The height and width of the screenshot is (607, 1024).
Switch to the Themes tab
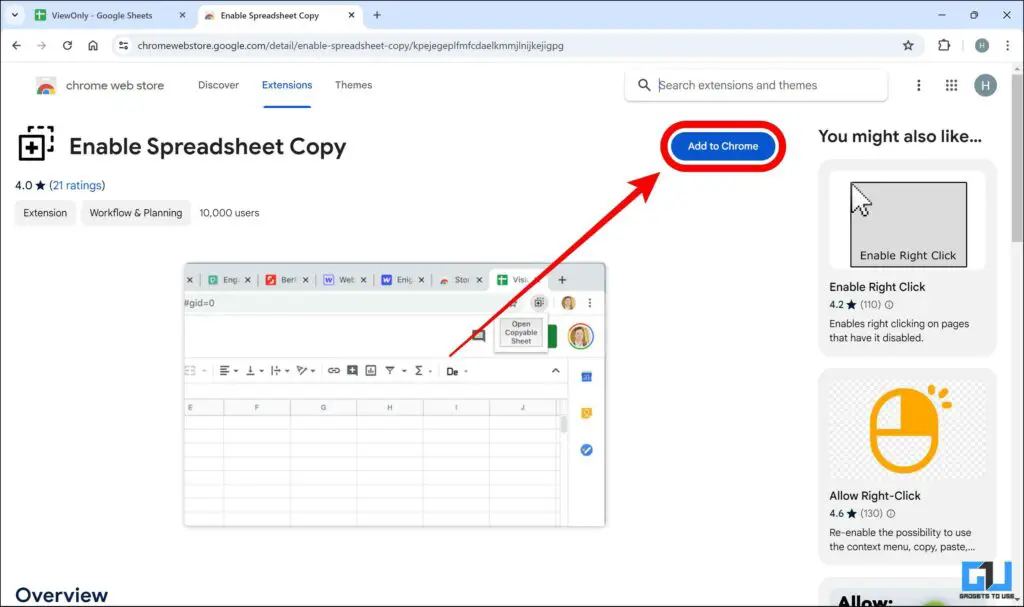pos(353,85)
